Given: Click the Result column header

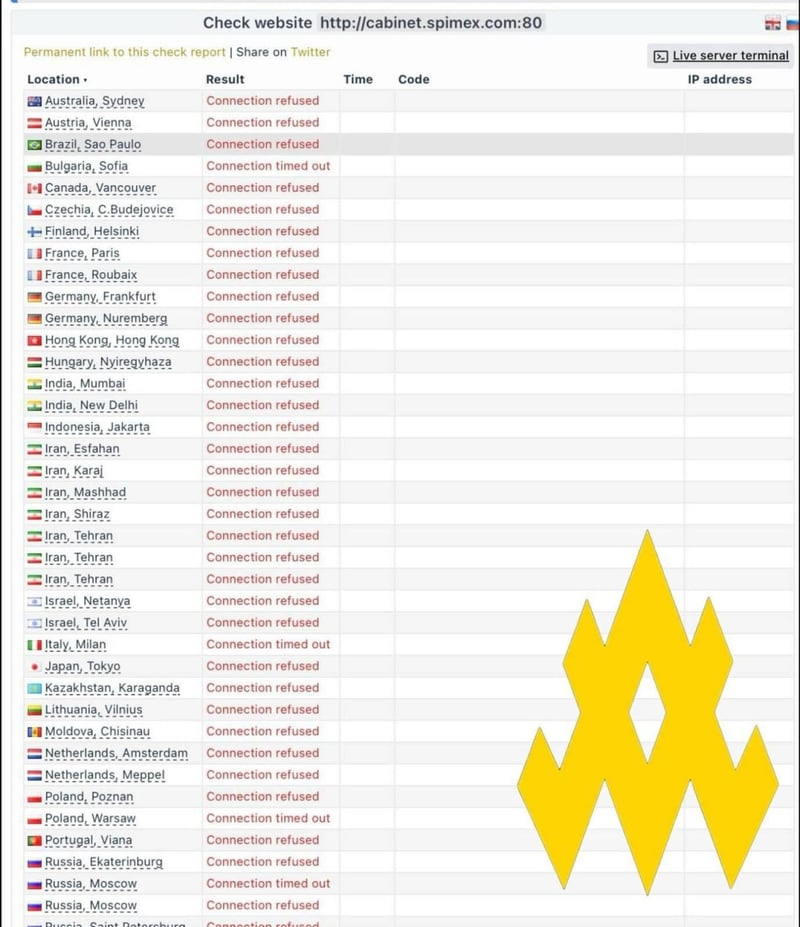Looking at the screenshot, I should coord(225,79).
